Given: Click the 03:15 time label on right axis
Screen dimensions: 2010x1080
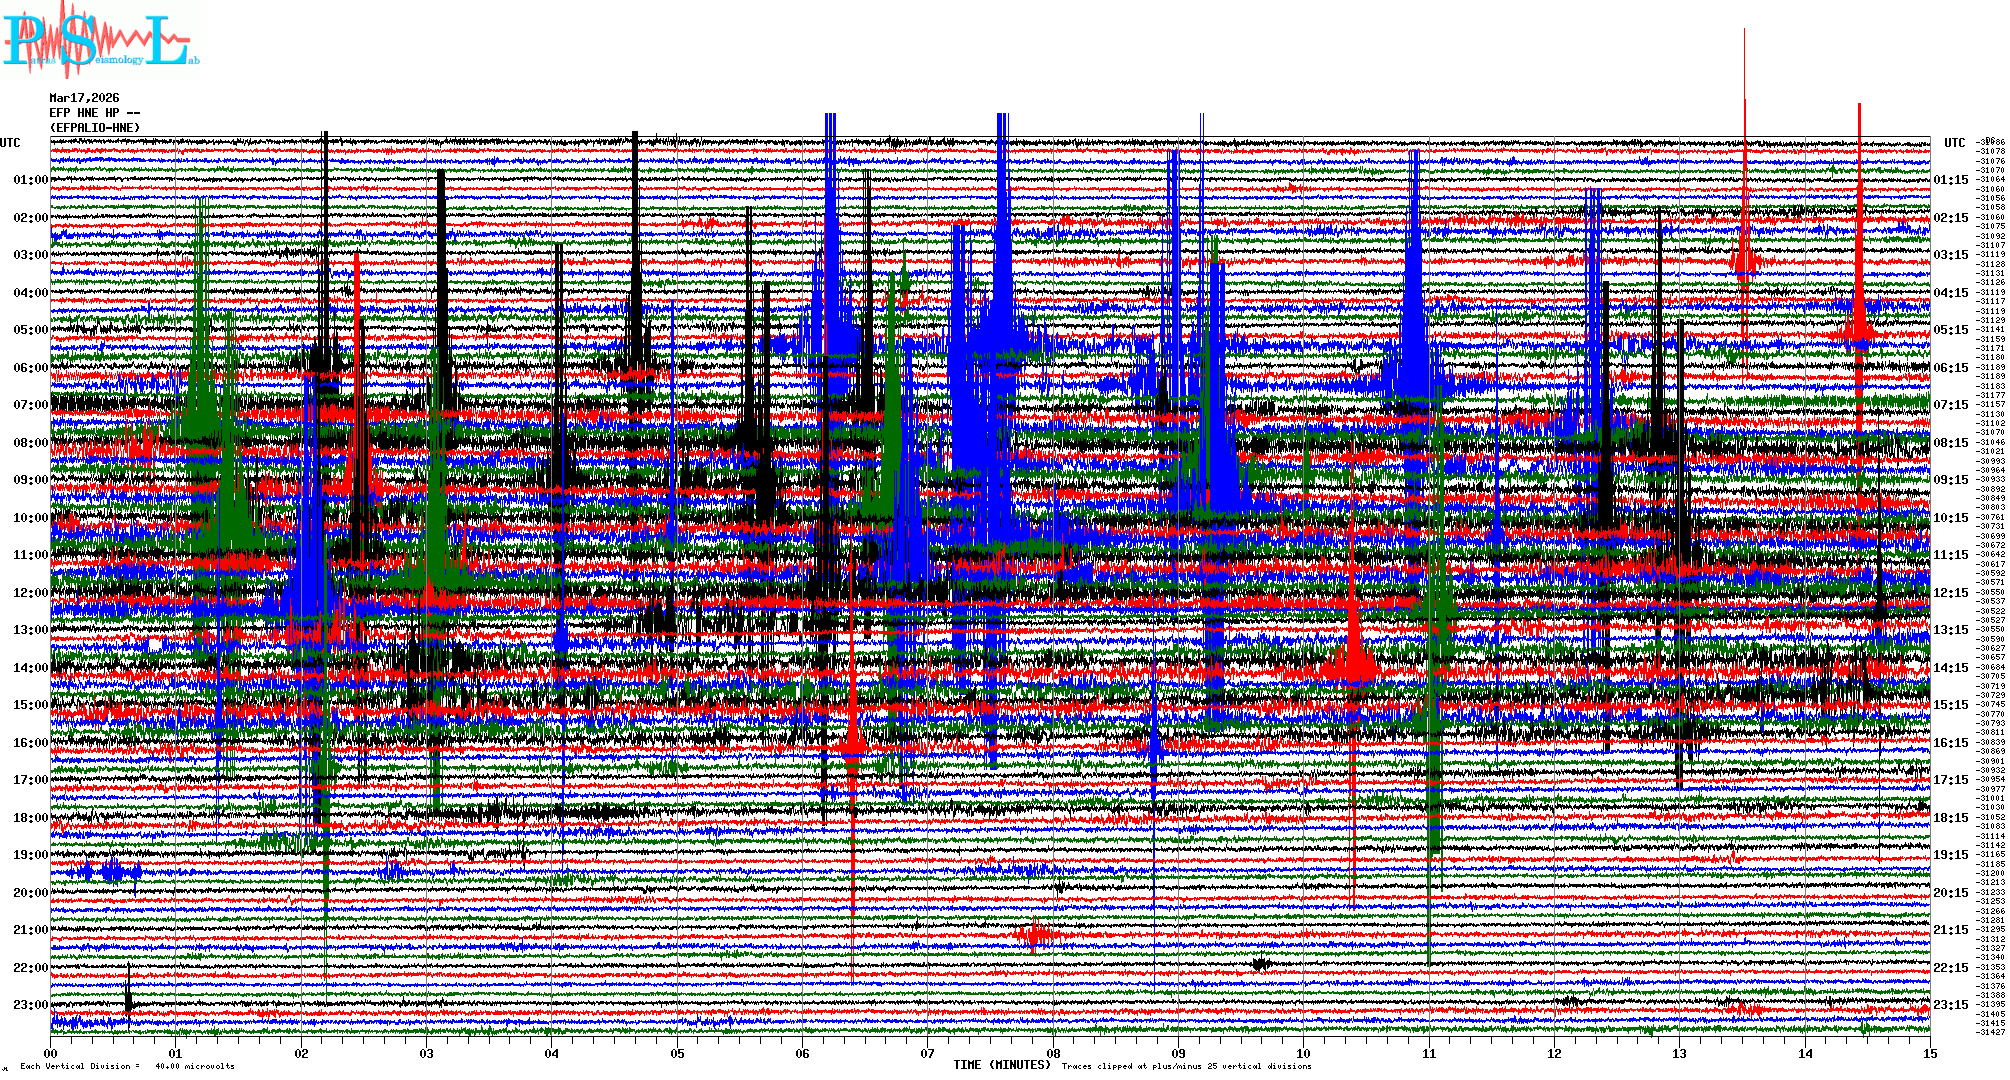Looking at the screenshot, I should pyautogui.click(x=1950, y=255).
